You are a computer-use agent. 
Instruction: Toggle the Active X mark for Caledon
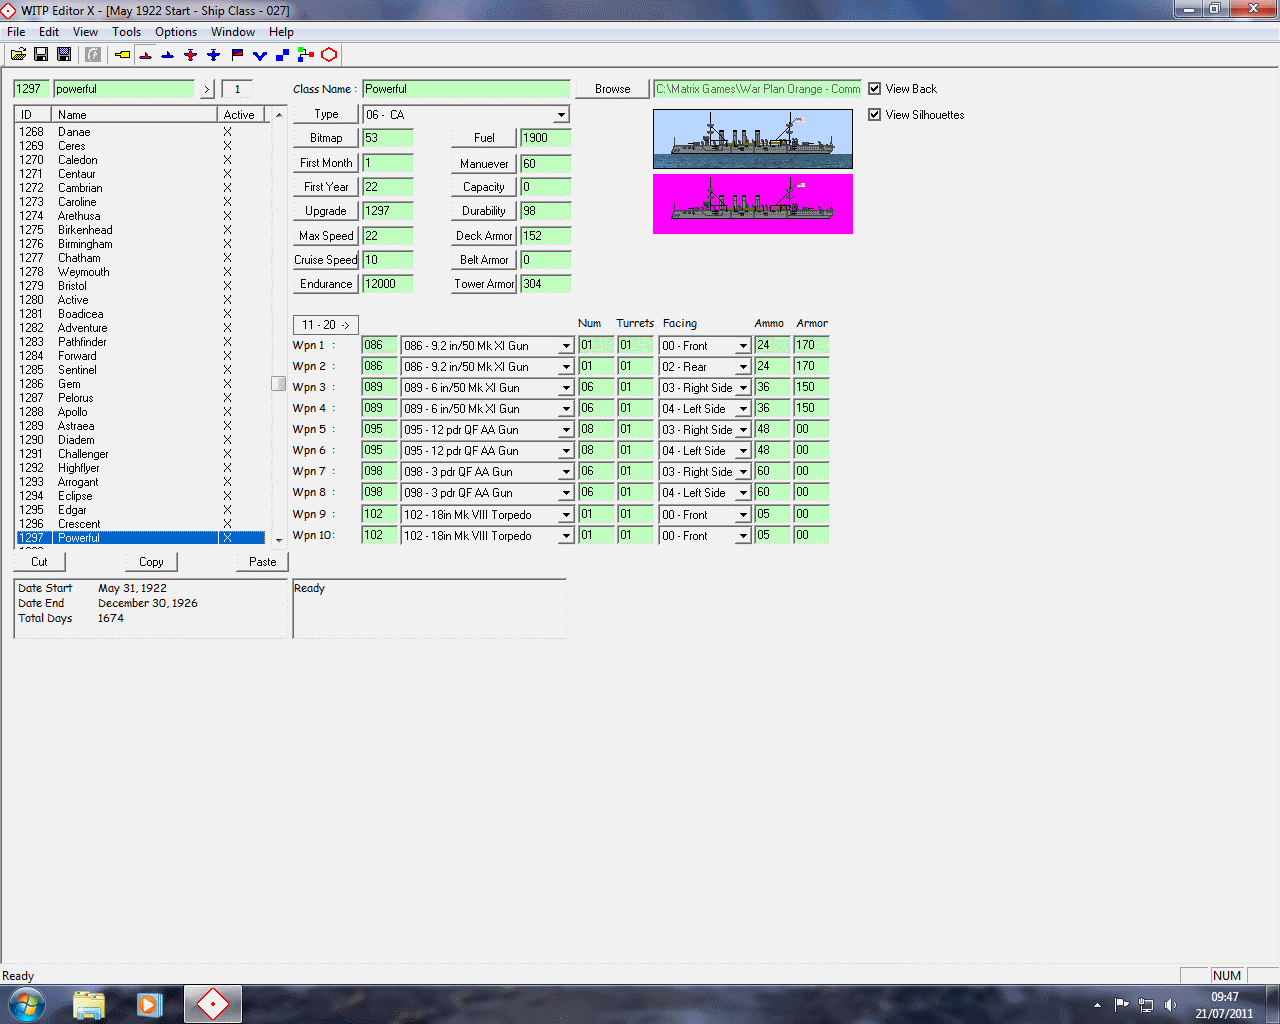(227, 160)
